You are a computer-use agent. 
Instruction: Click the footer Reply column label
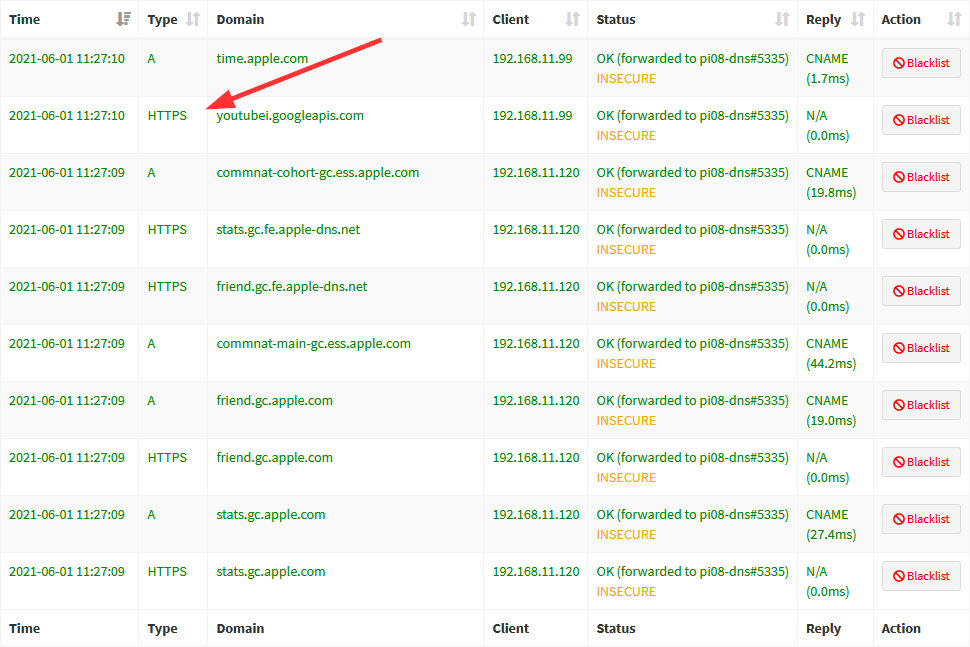823,628
